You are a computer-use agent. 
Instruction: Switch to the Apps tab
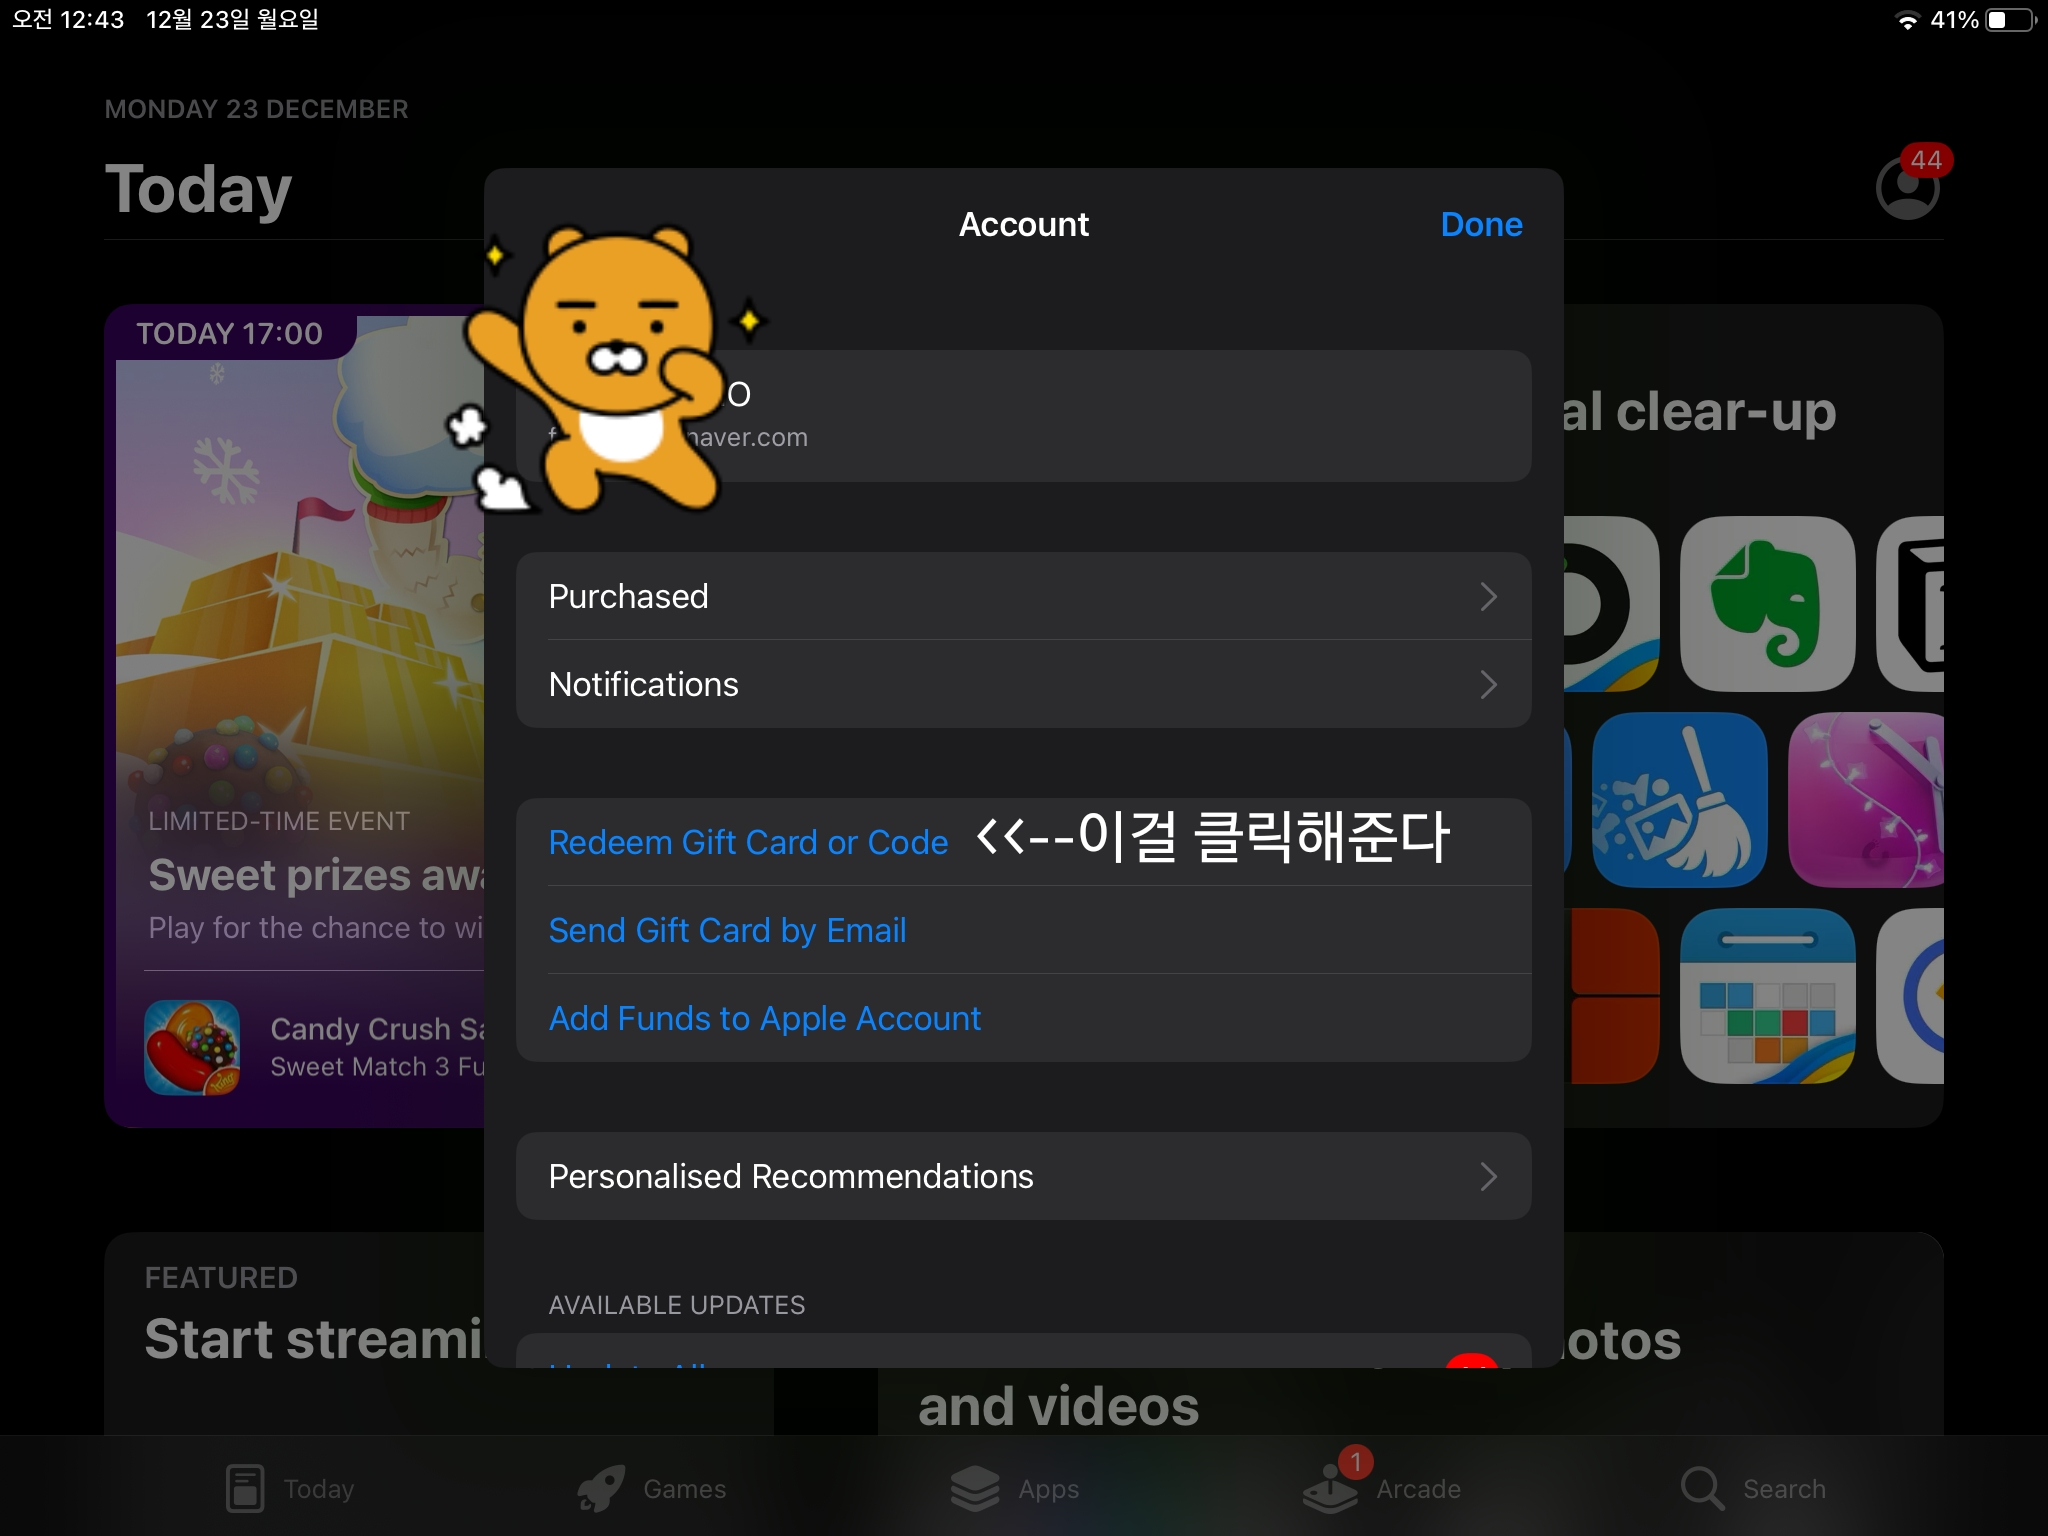[x=1014, y=1488]
